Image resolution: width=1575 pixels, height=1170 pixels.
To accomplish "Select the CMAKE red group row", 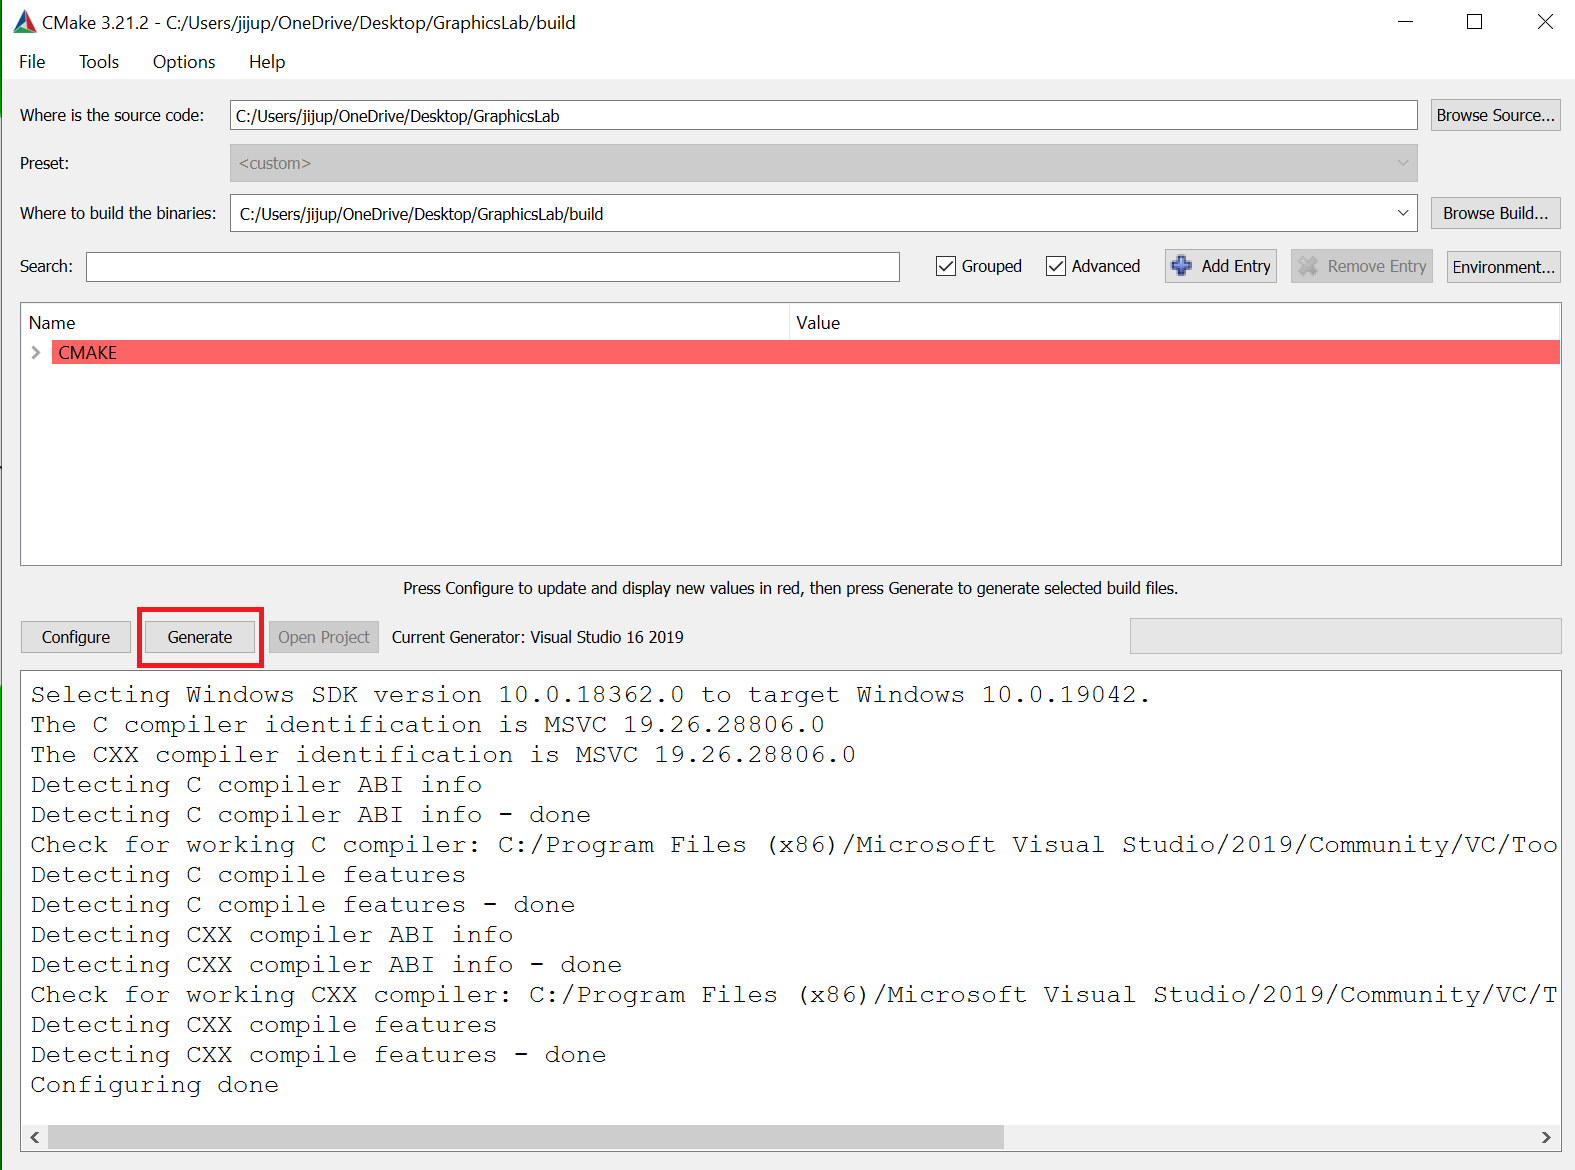I will (x=806, y=353).
